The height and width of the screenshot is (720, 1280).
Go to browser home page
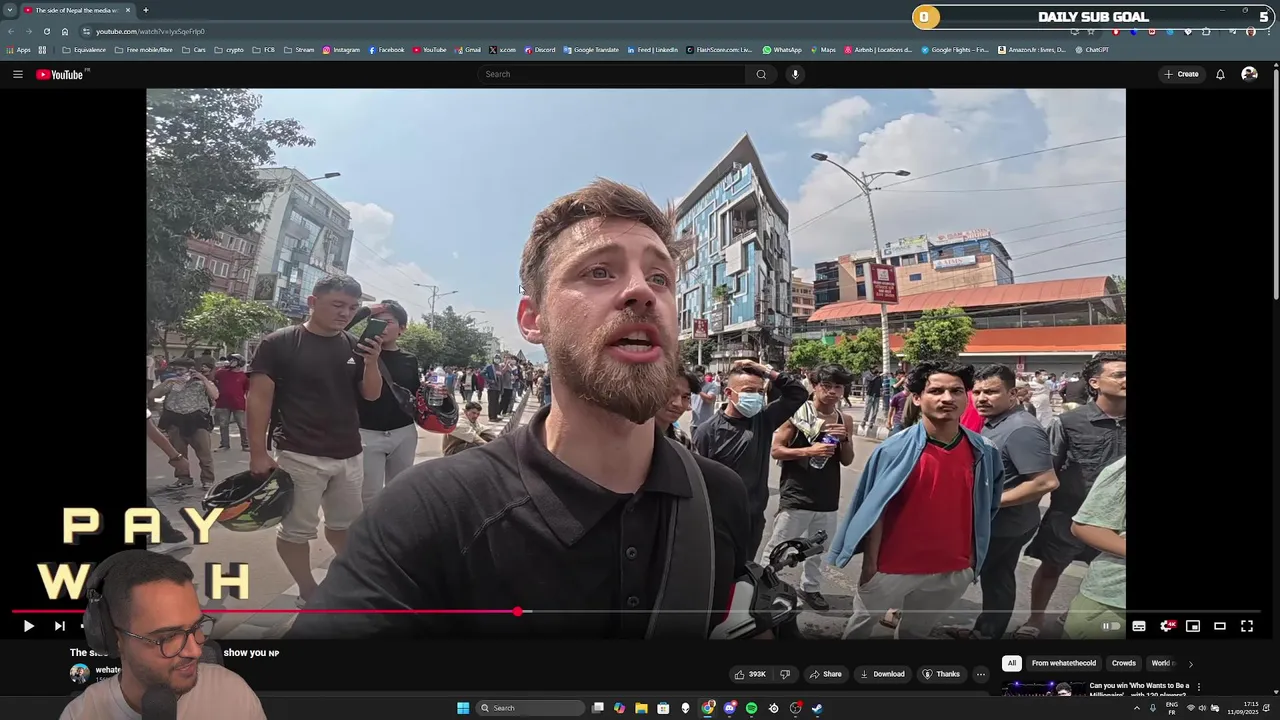click(65, 31)
